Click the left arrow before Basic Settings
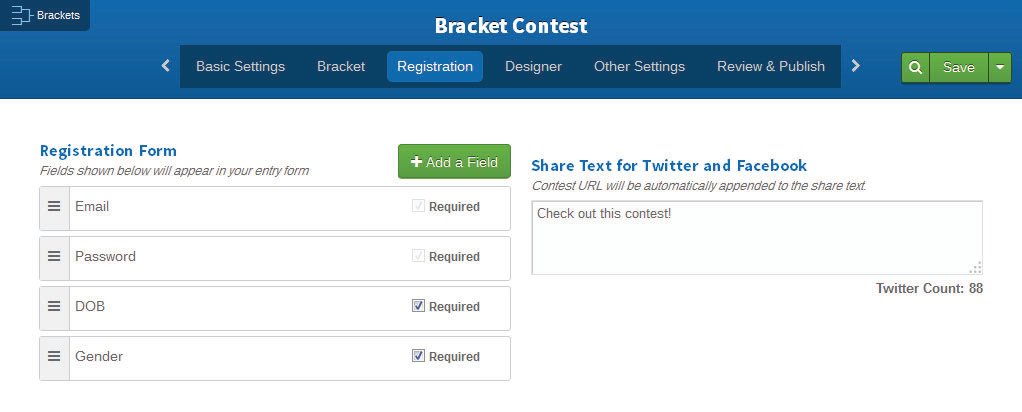The width and height of the screenshot is (1022, 412). coord(166,66)
